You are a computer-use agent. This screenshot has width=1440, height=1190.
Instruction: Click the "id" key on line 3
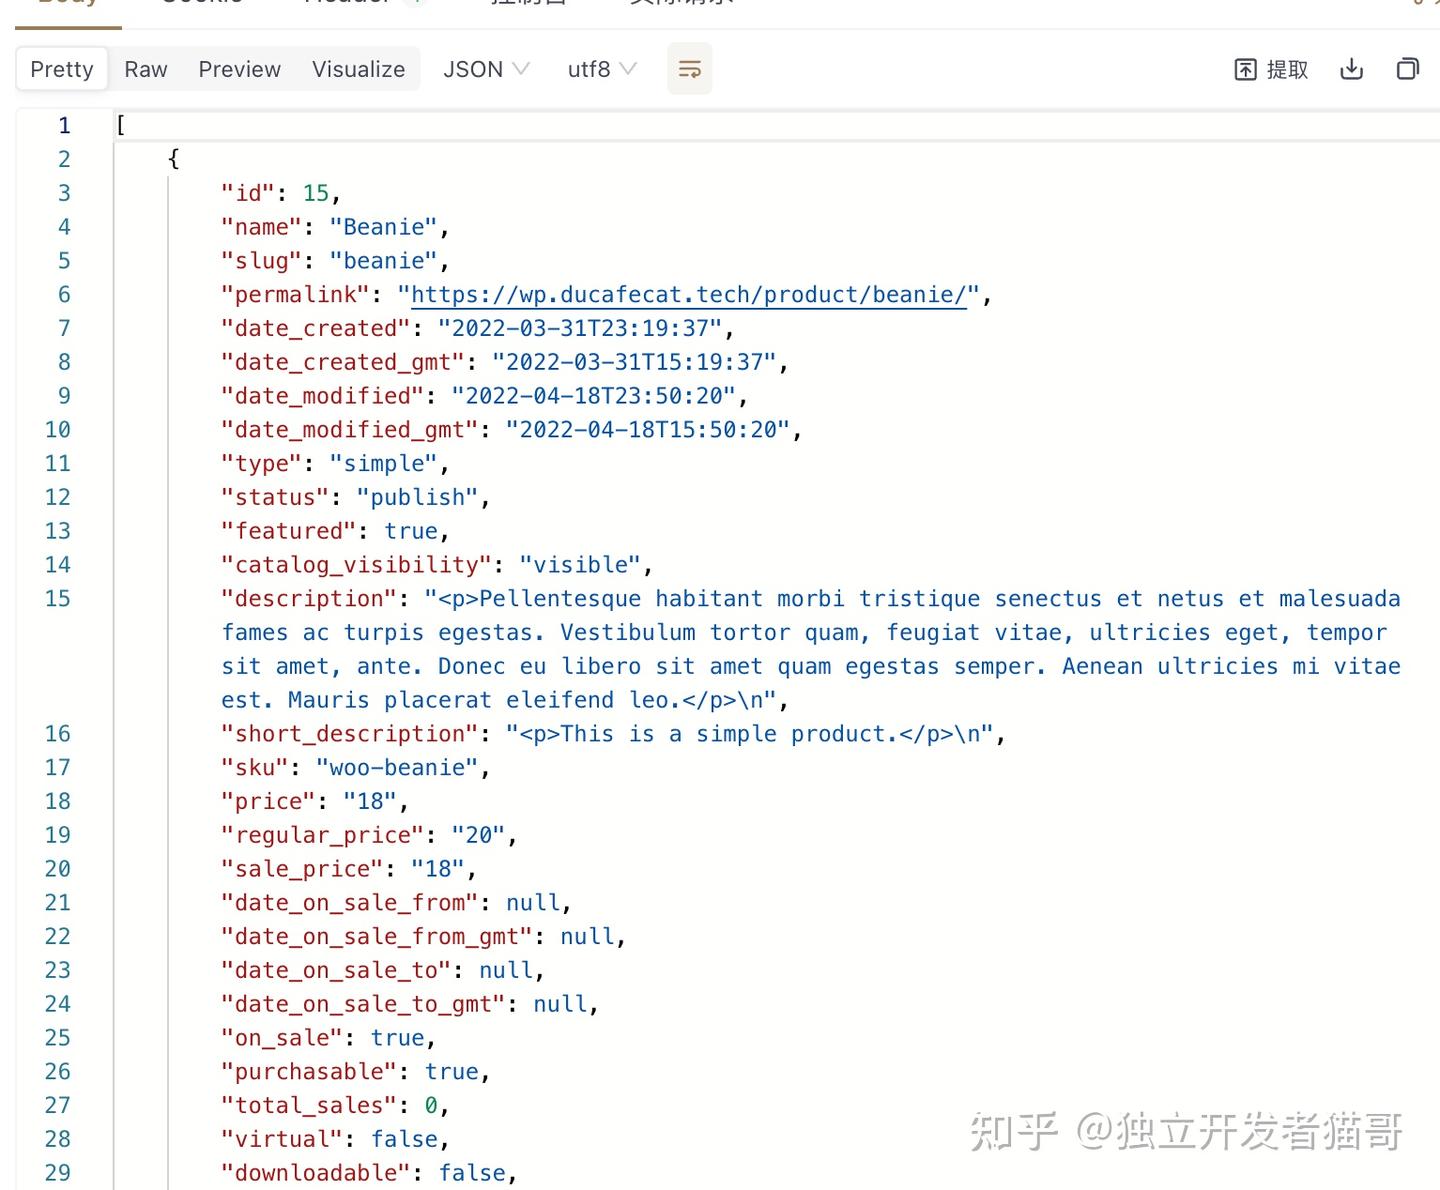248,193
